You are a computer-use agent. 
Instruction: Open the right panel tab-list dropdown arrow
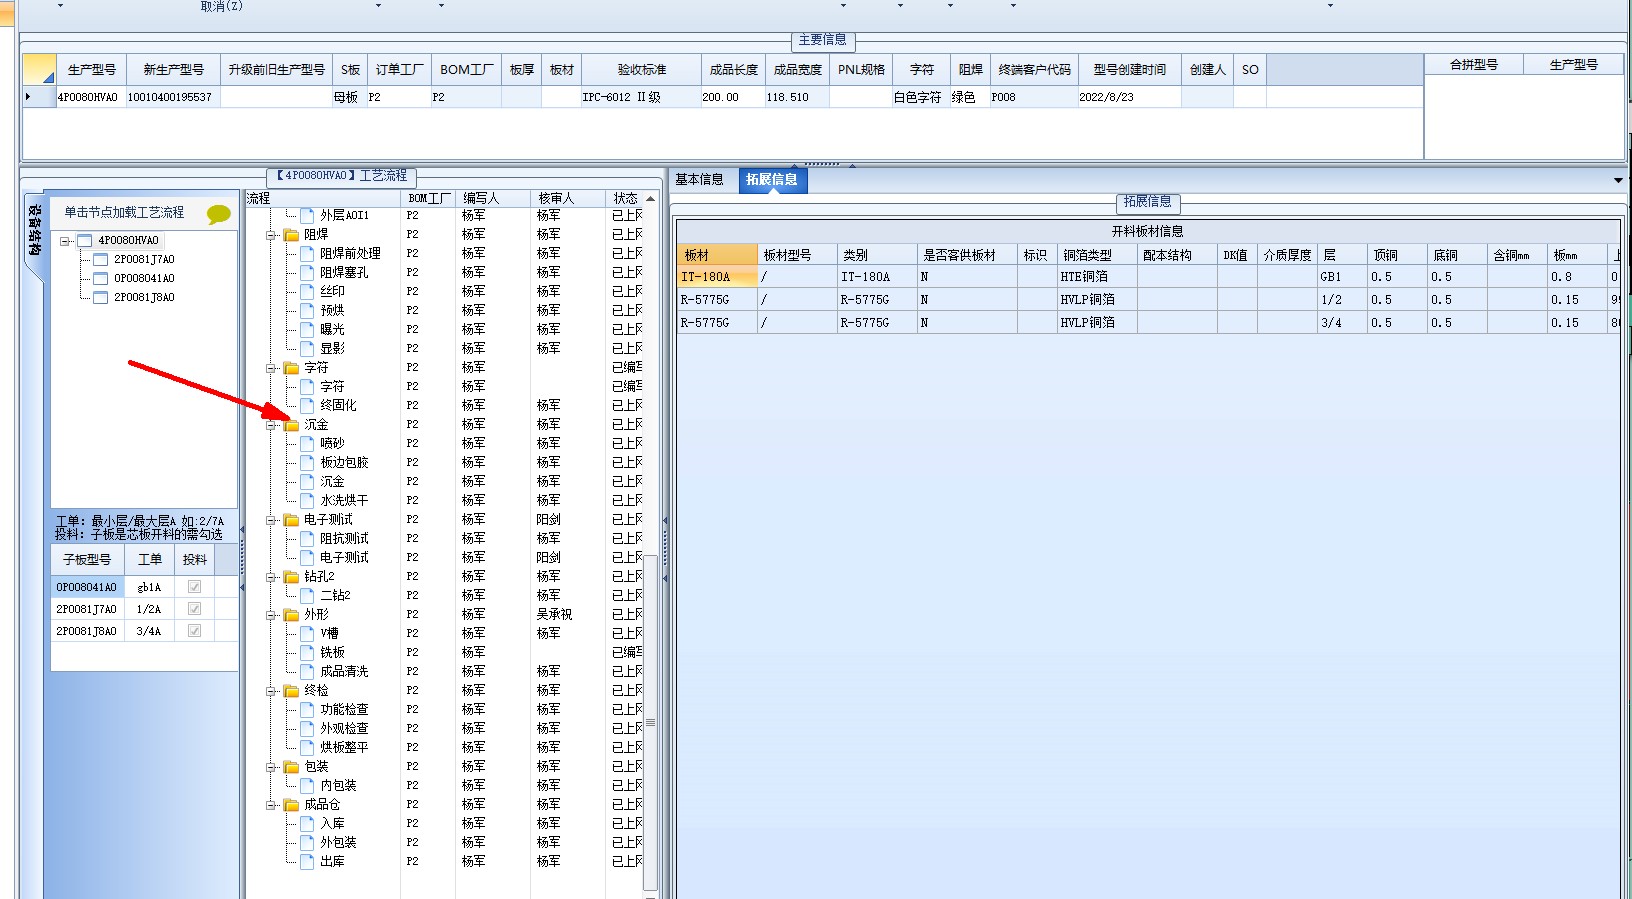[1618, 181]
